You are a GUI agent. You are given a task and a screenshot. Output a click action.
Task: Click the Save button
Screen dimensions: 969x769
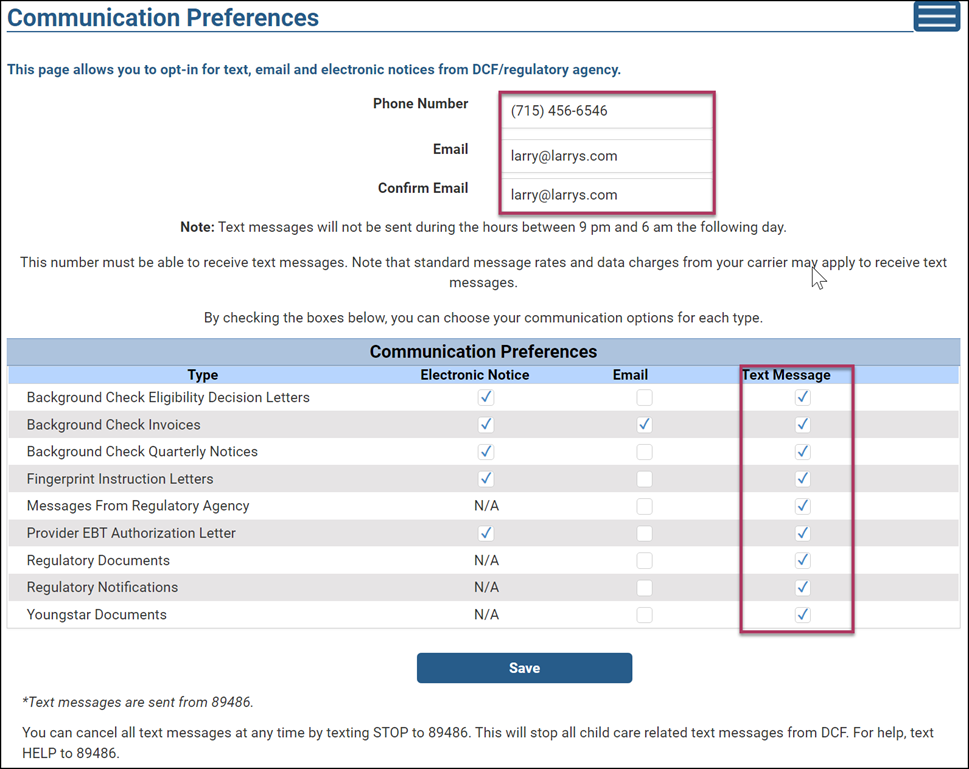pos(524,668)
